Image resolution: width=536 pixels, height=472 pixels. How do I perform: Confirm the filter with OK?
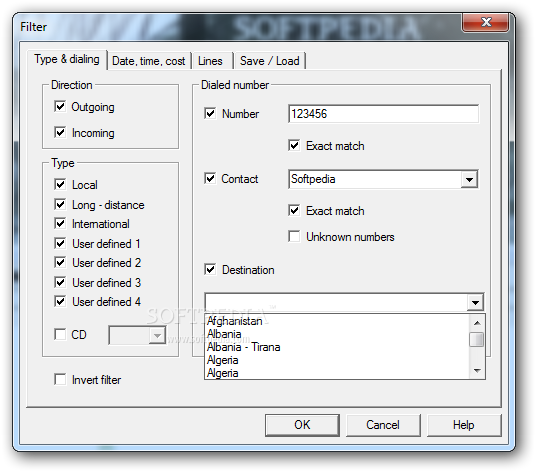click(302, 425)
